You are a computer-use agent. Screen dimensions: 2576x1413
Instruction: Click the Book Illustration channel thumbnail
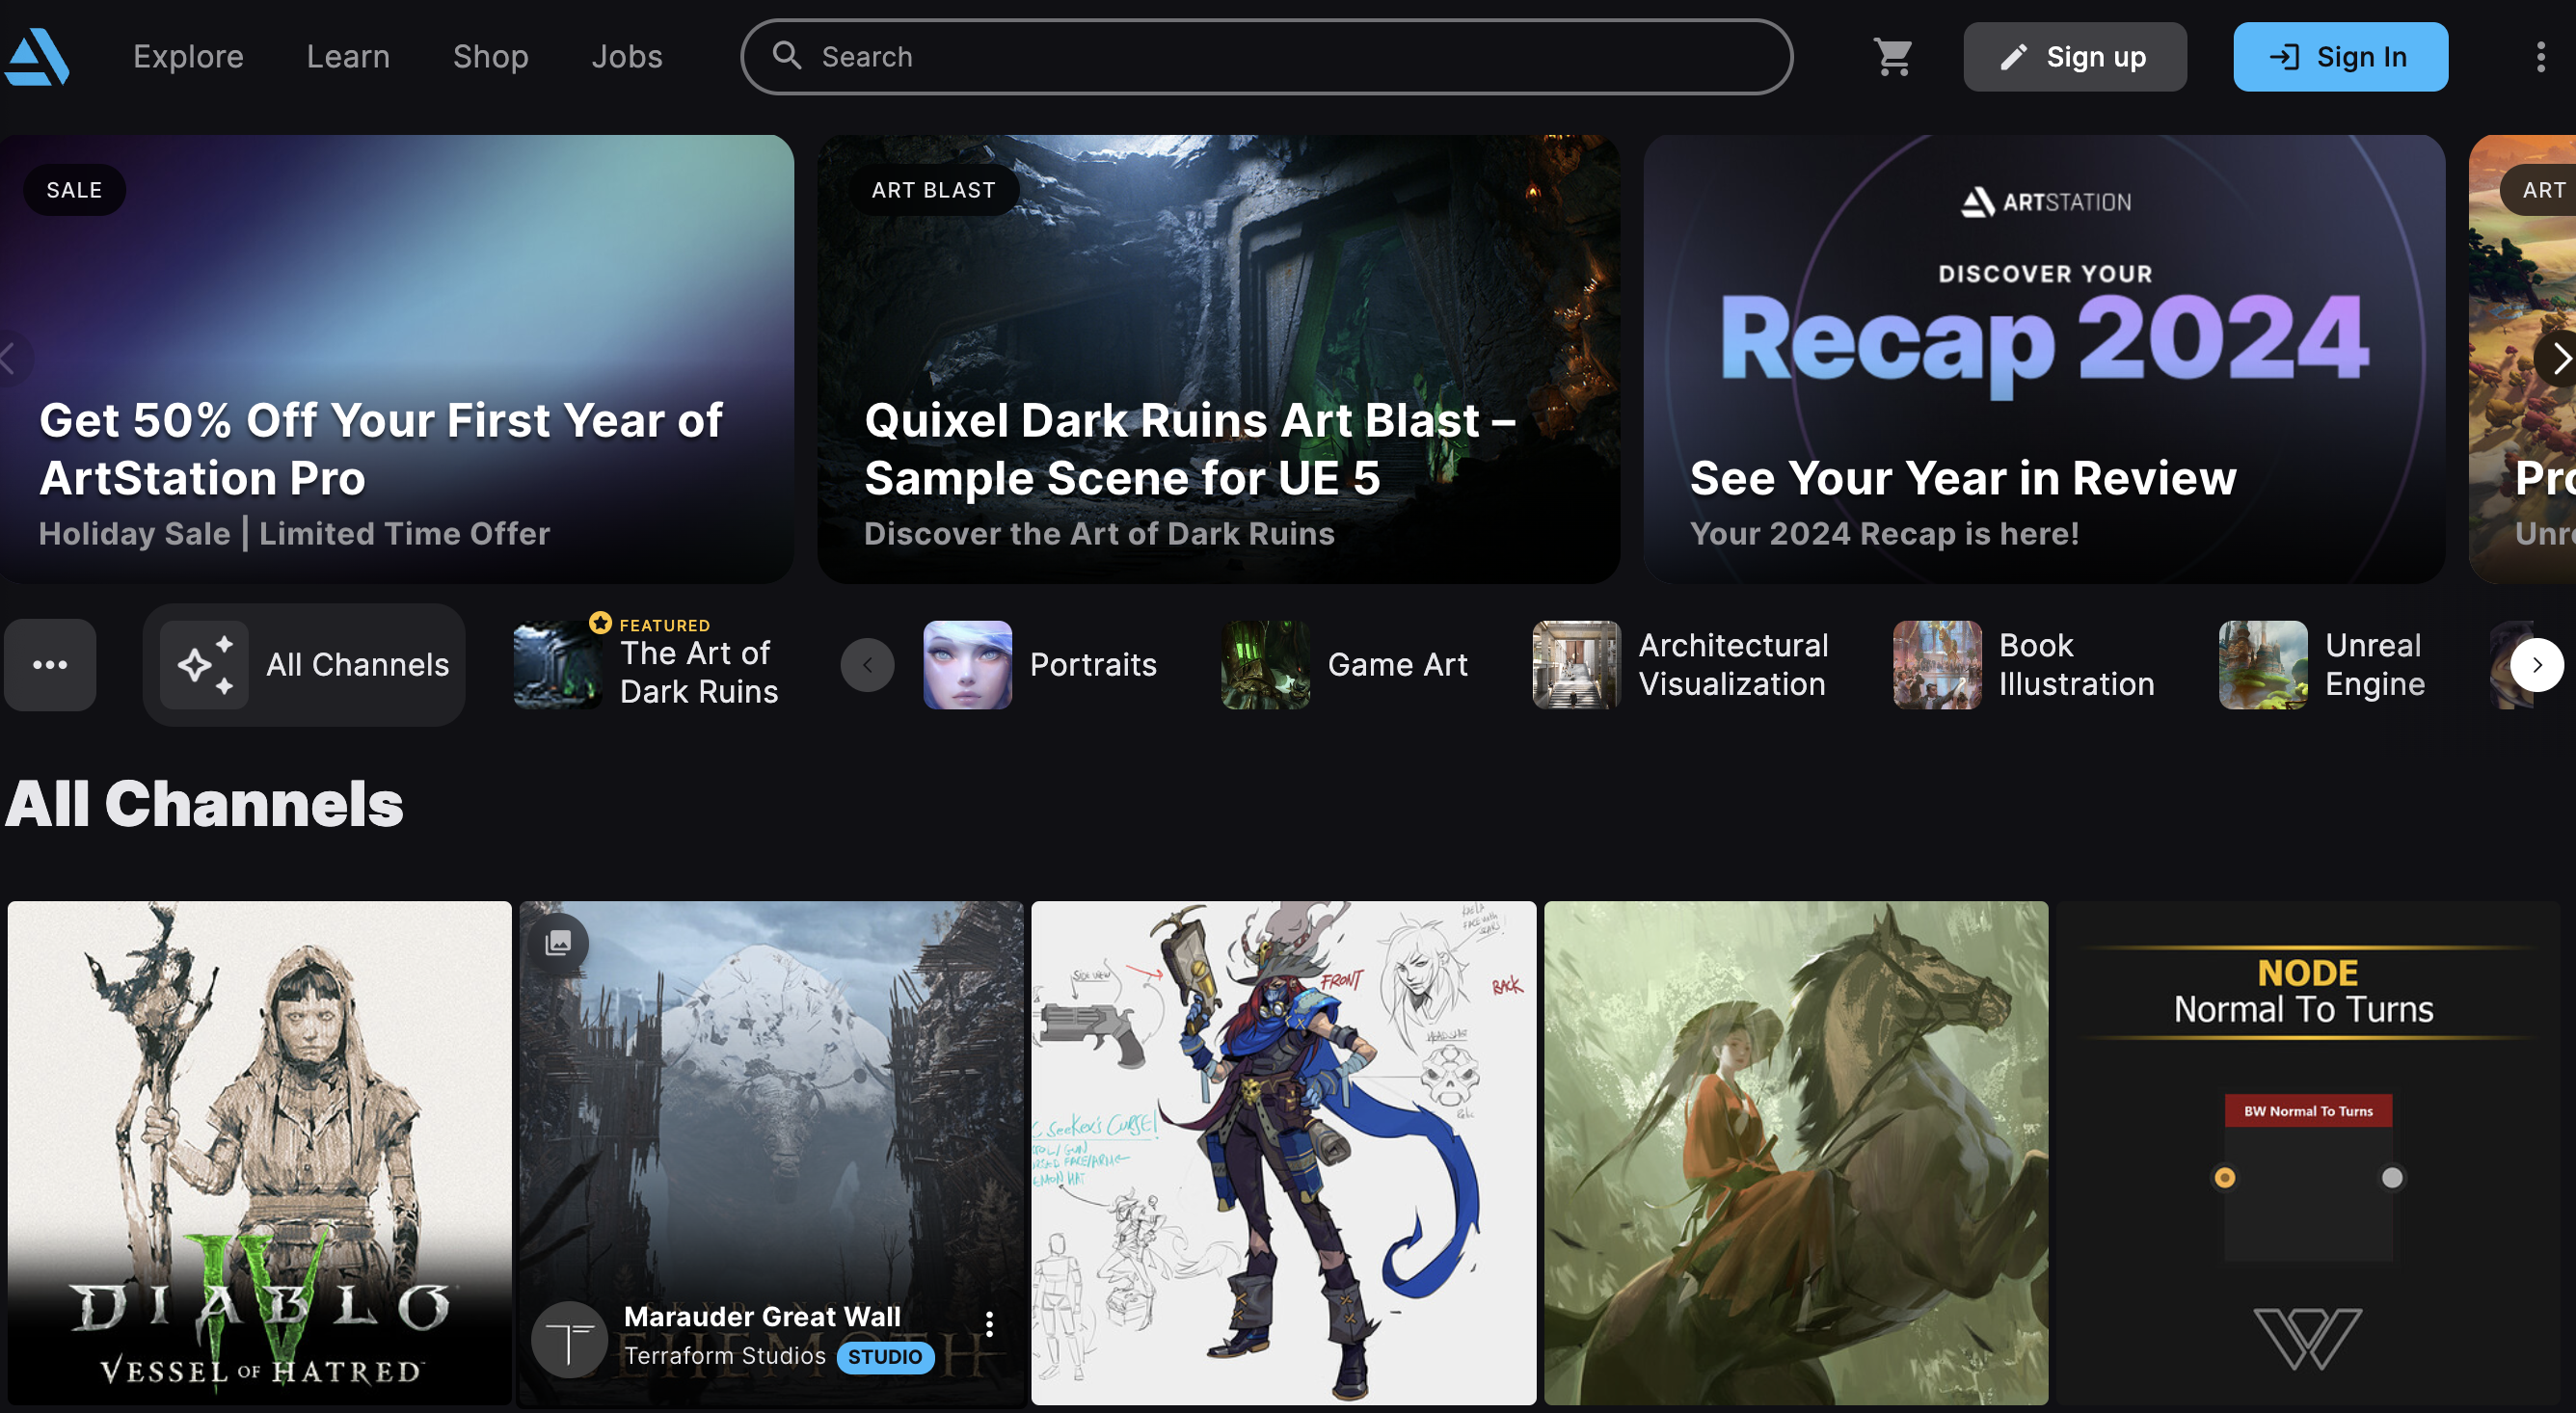(1937, 665)
